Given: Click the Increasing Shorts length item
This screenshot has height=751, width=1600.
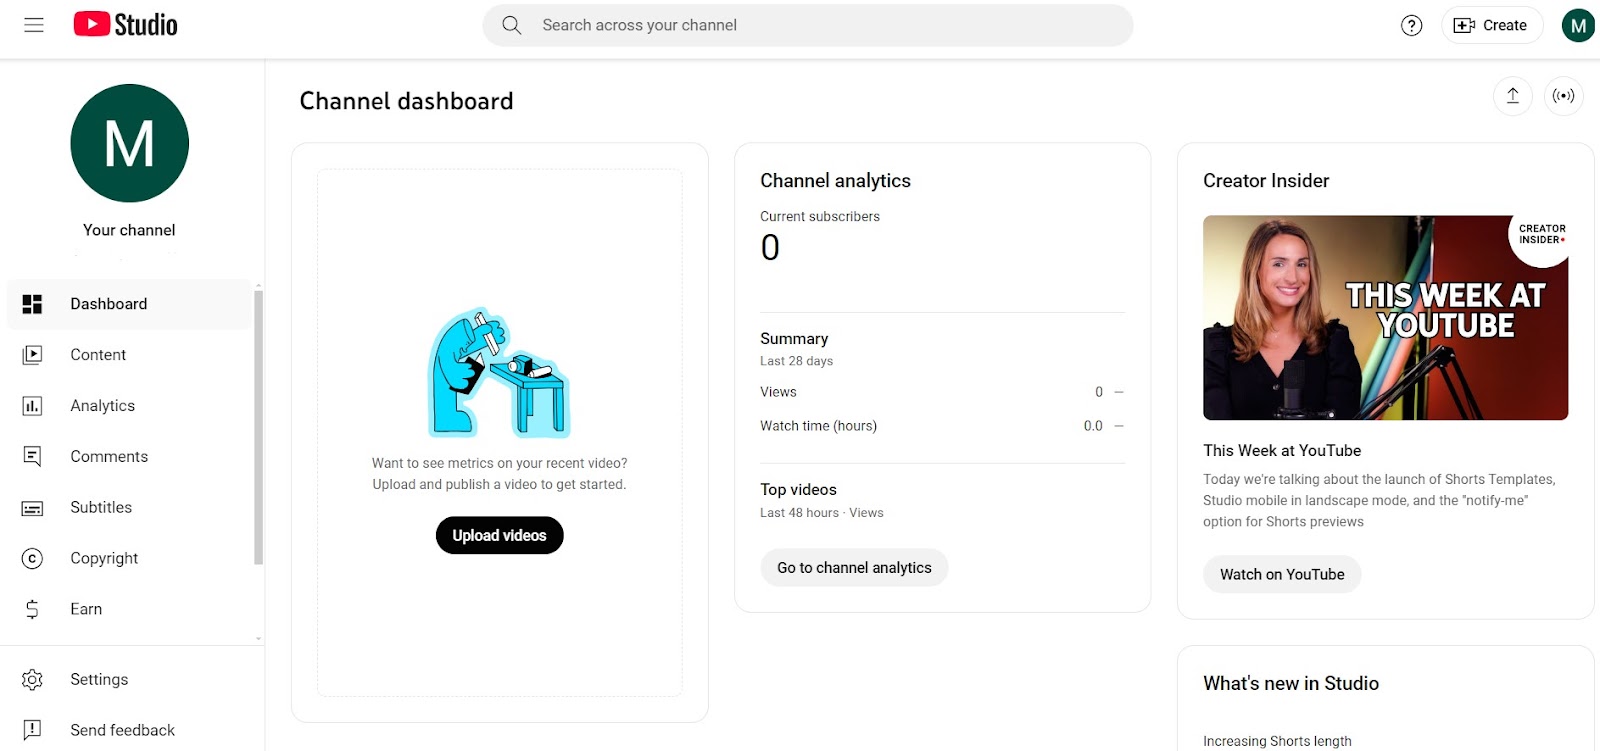Looking at the screenshot, I should click(1277, 741).
